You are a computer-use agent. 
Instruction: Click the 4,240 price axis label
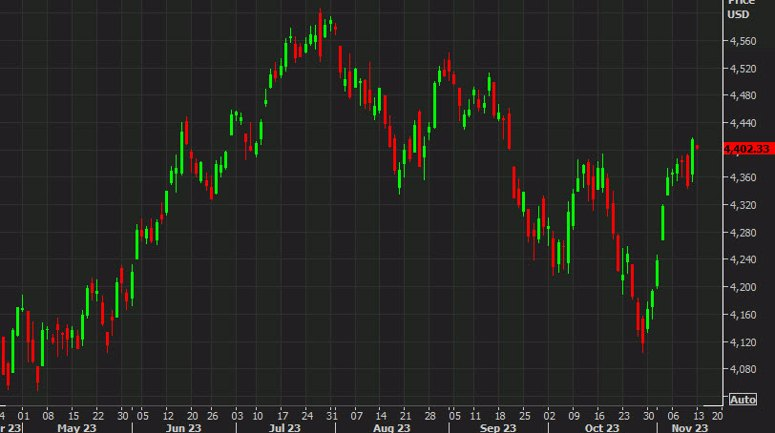coord(744,260)
